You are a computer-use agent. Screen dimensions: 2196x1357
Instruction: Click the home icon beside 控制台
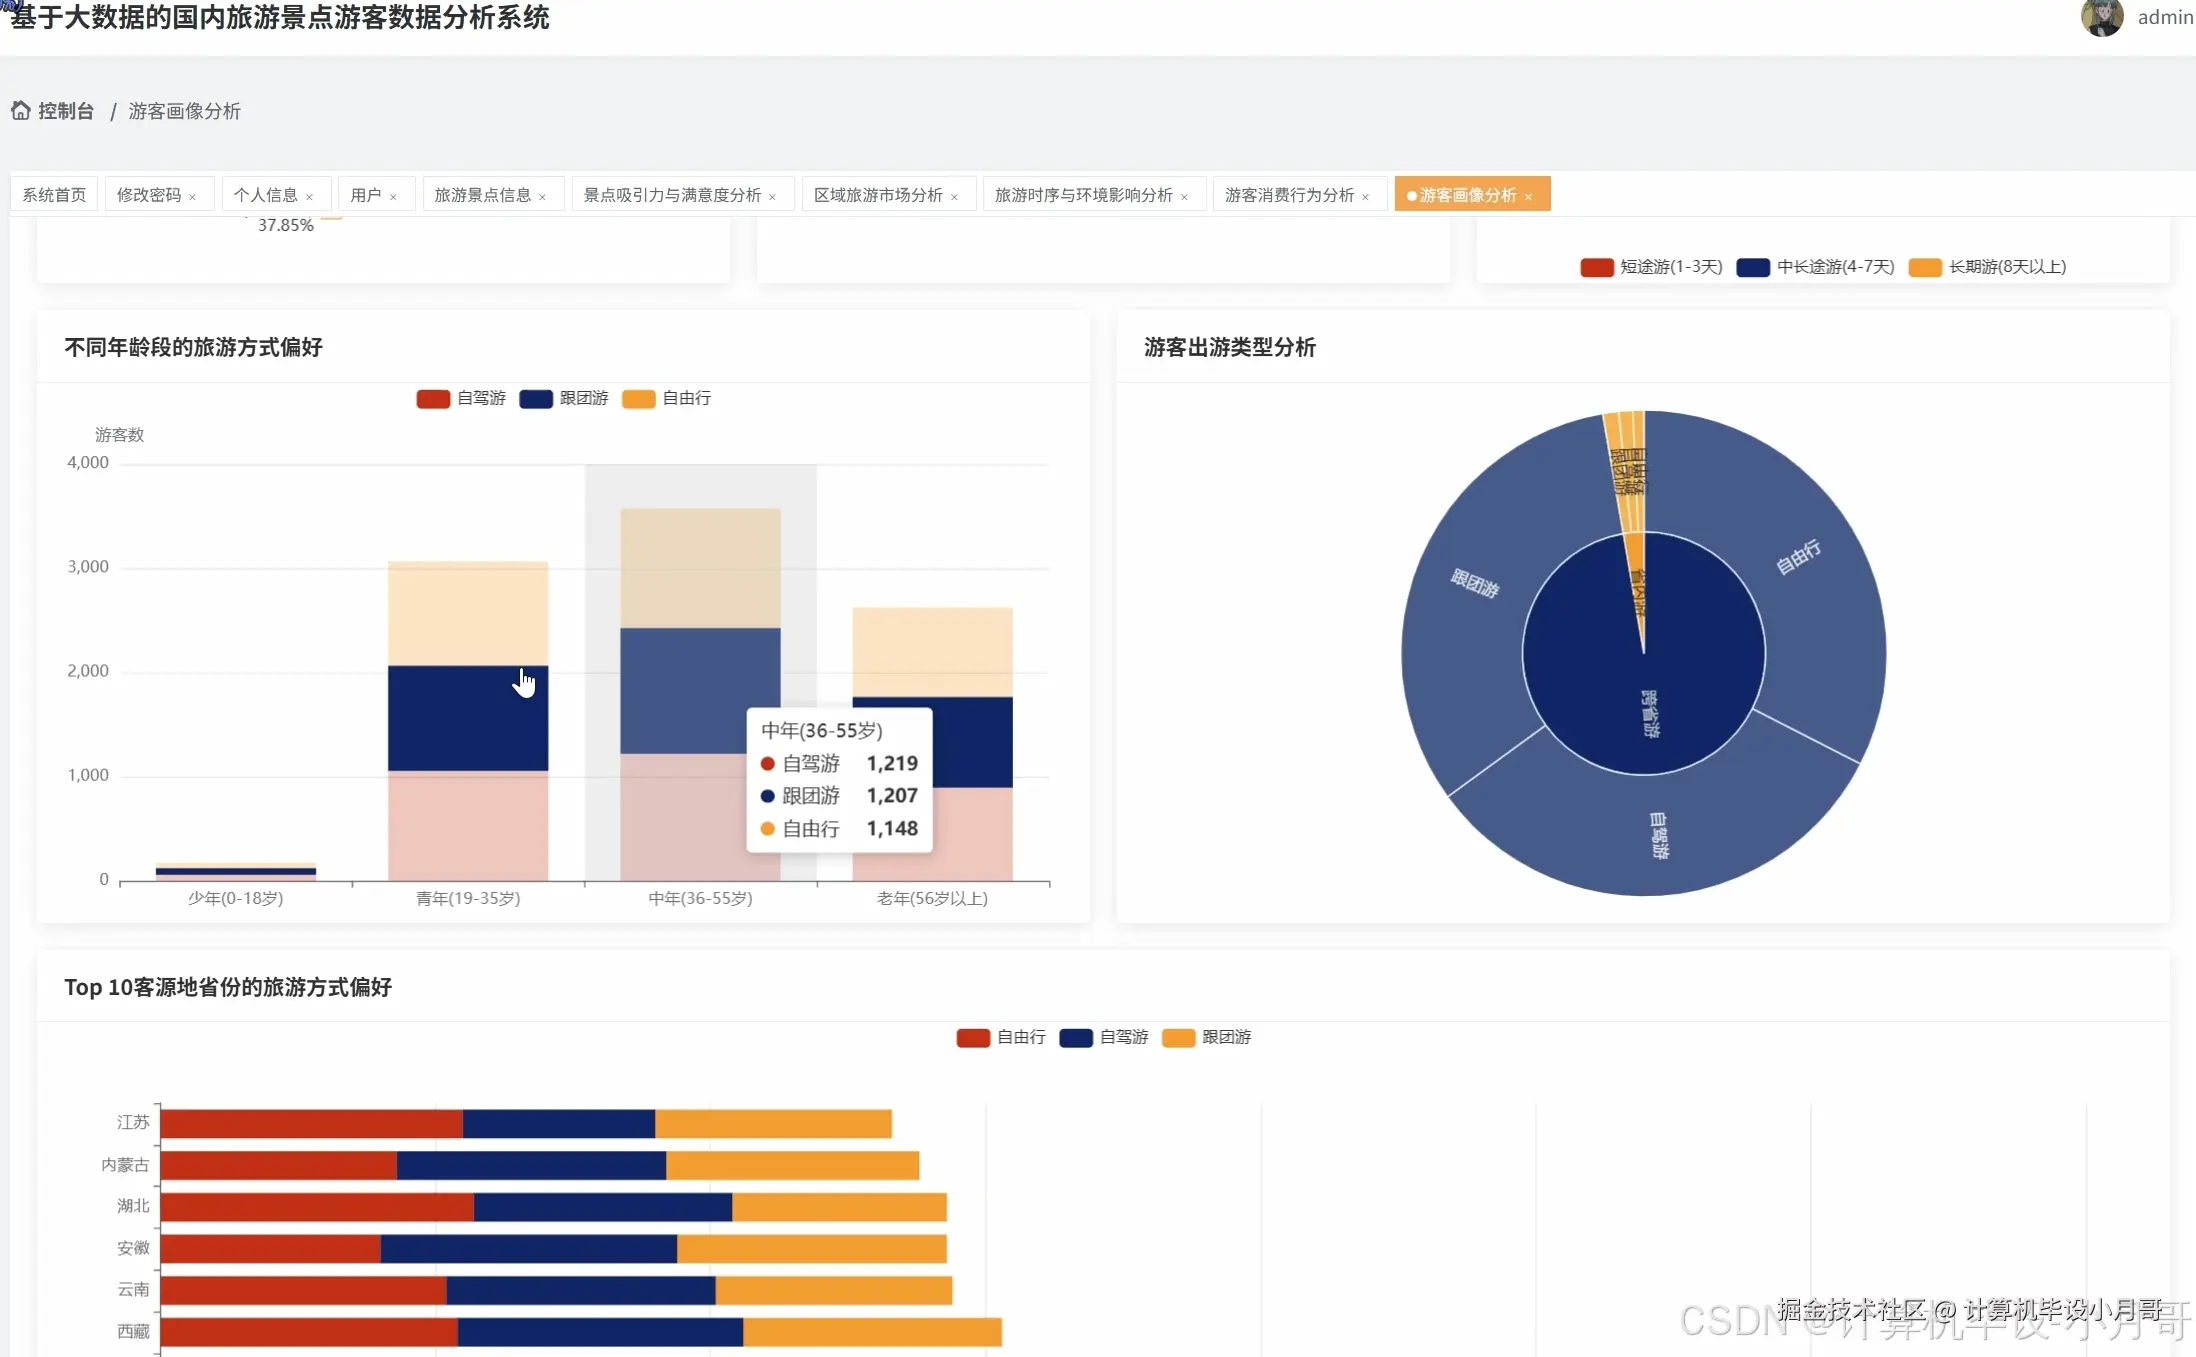(20, 111)
